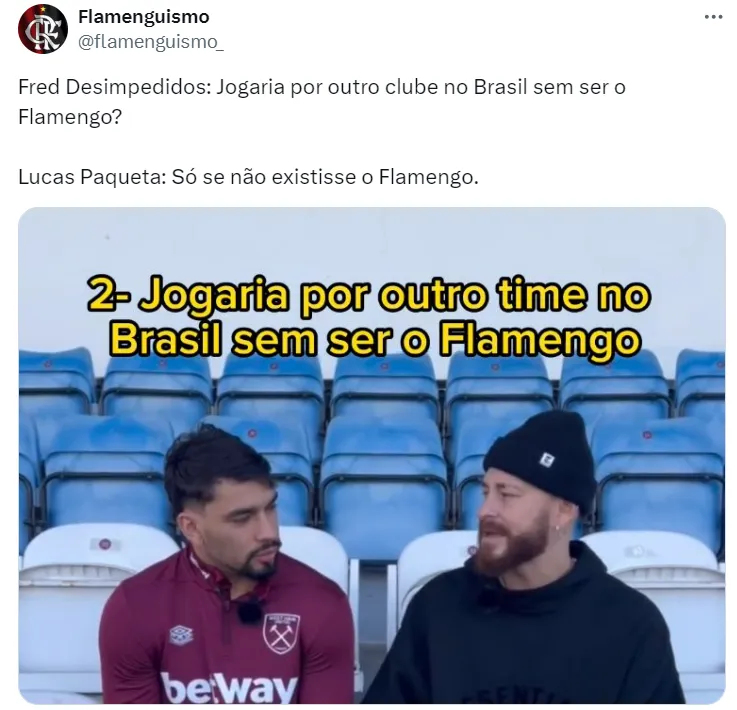Click the man in maroon West Ham top
The width and height of the screenshot is (737, 710).
226,566
